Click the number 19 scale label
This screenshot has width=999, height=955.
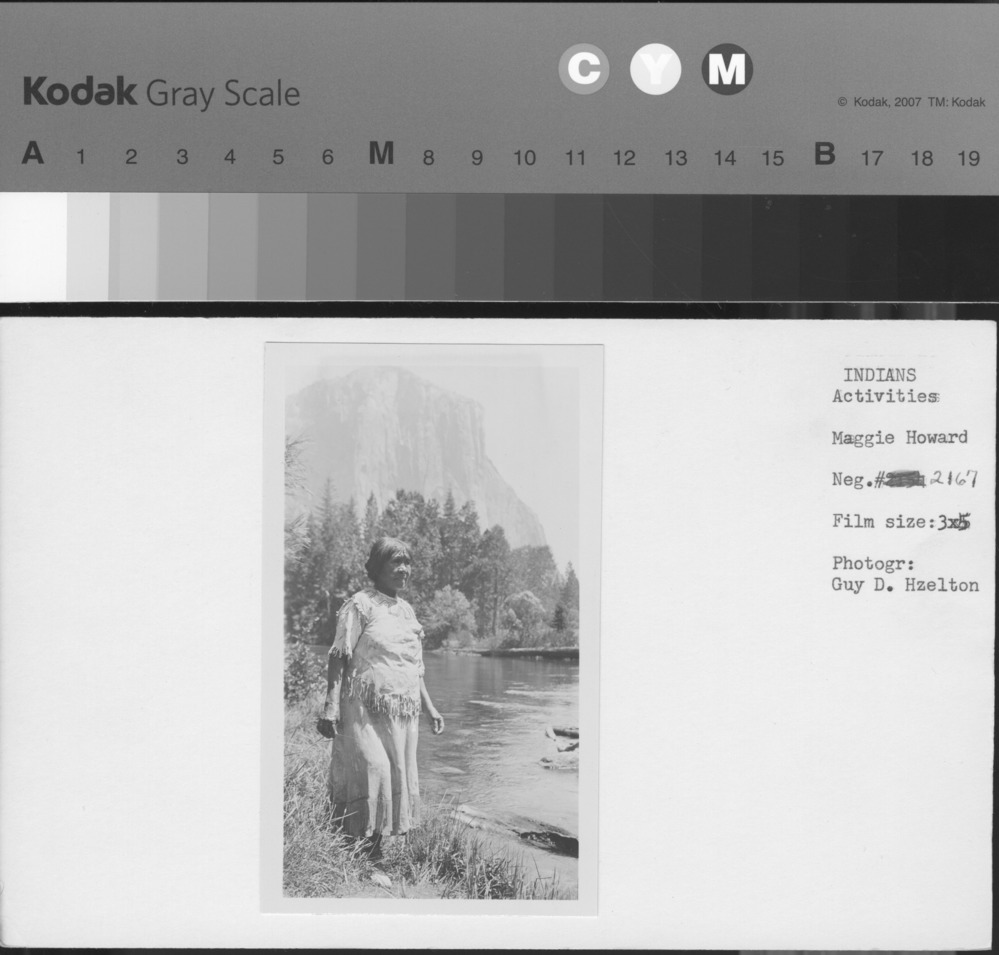[x=968, y=158]
